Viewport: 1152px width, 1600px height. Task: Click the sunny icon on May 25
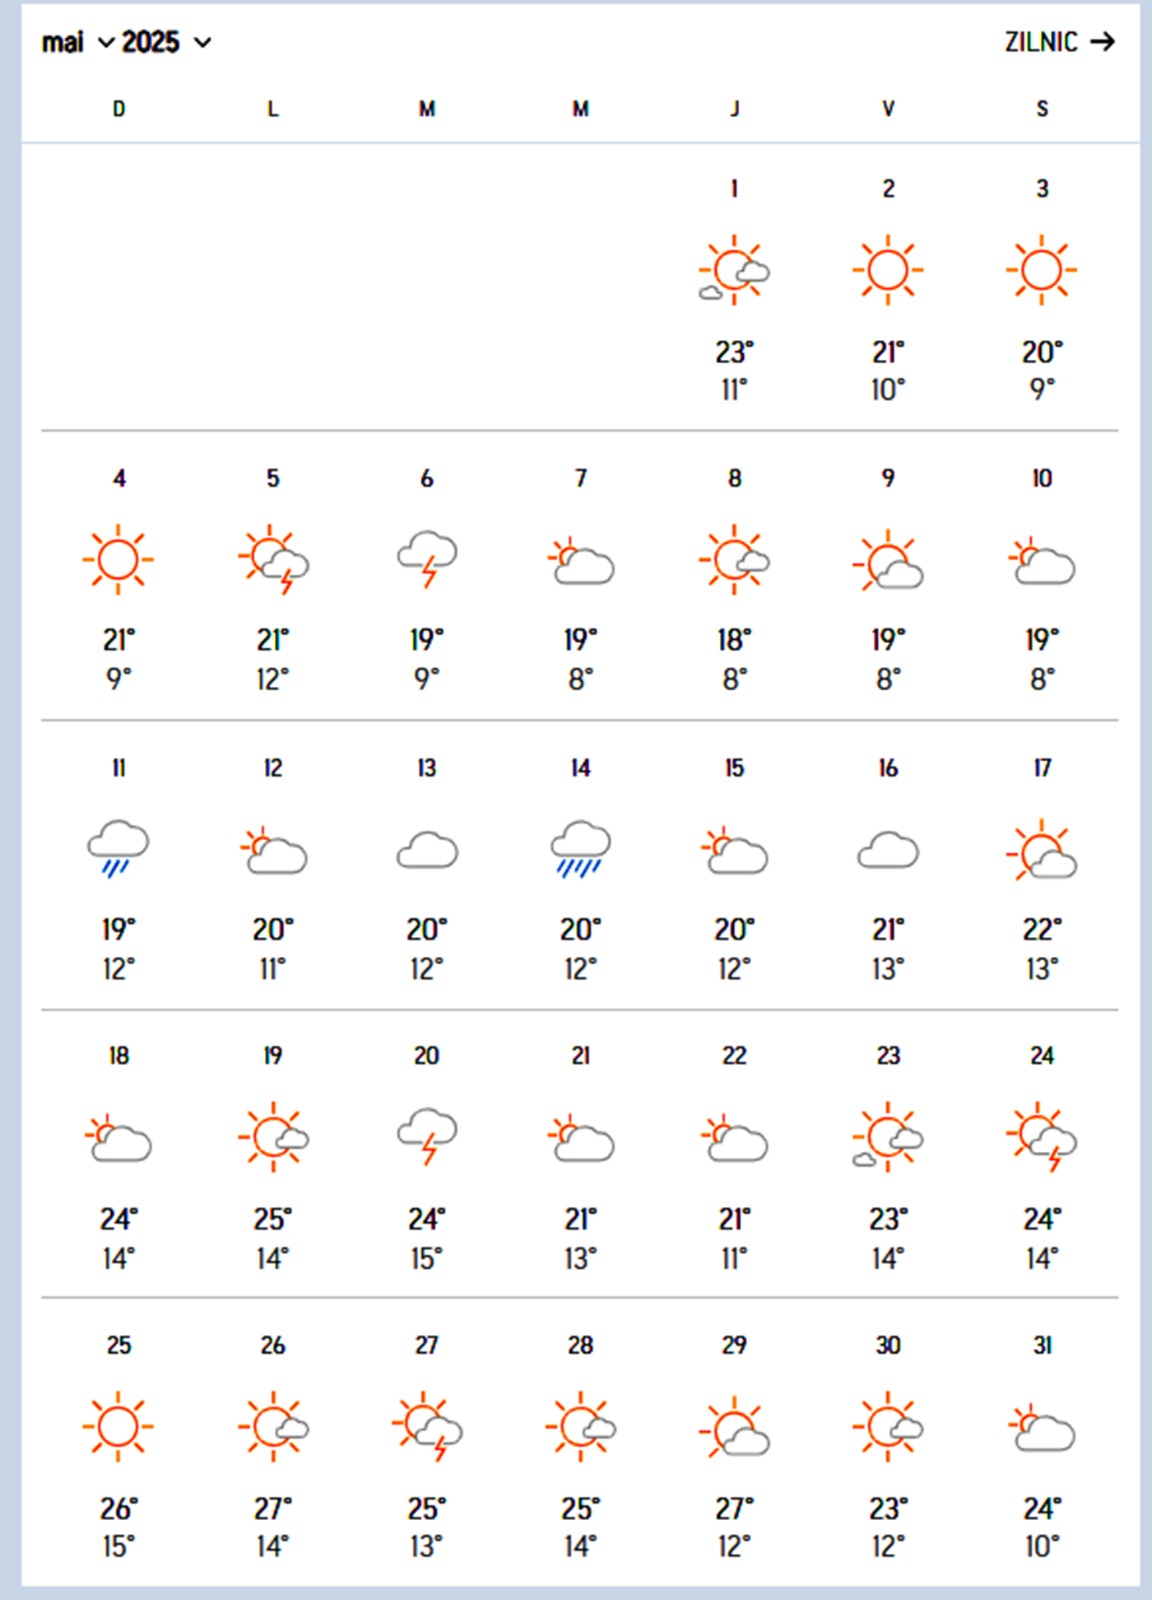[x=118, y=1426]
